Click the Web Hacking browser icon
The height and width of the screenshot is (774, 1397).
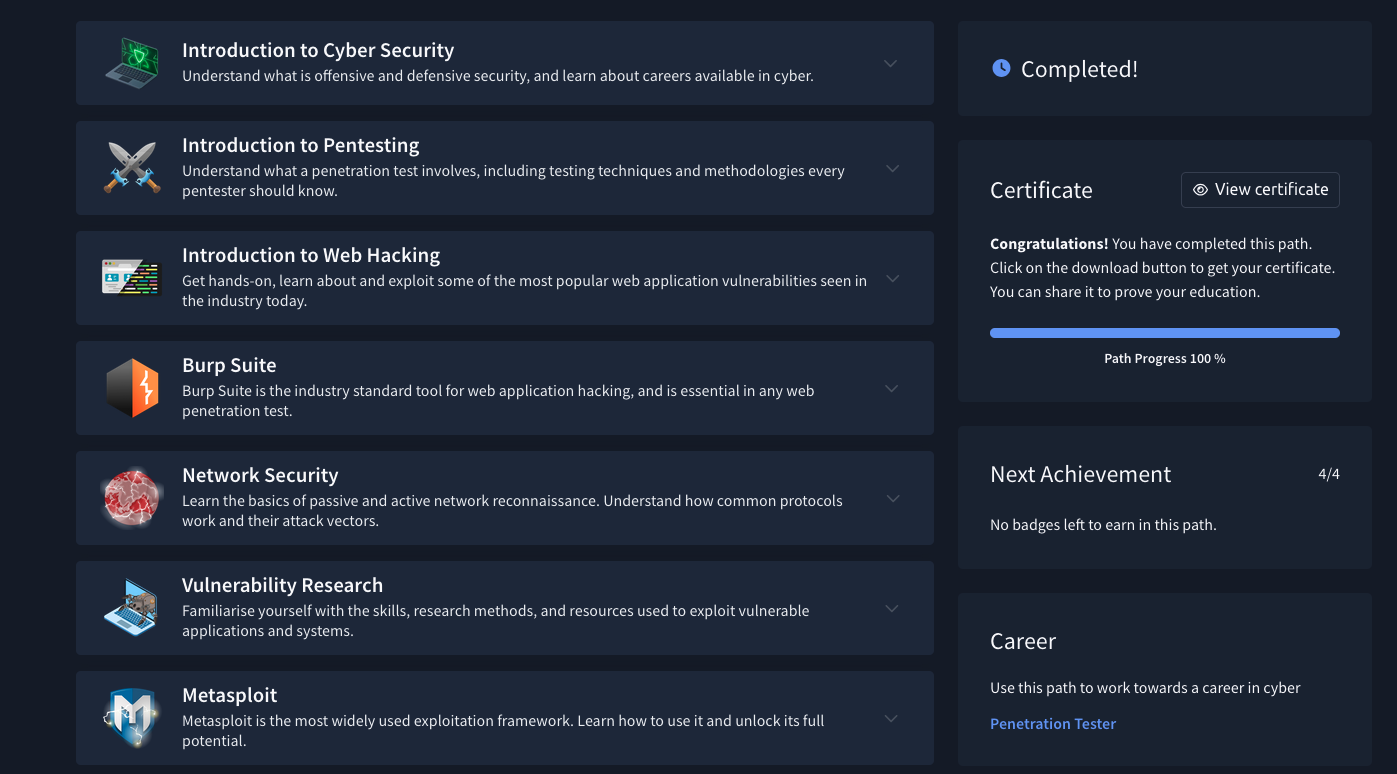point(132,278)
